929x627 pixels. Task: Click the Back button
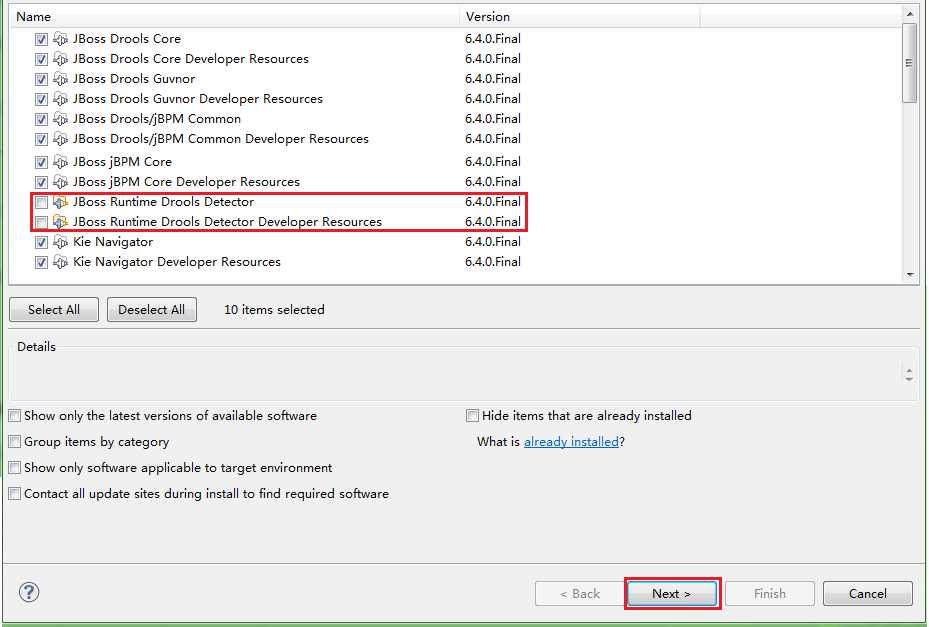pyautogui.click(x=580, y=593)
